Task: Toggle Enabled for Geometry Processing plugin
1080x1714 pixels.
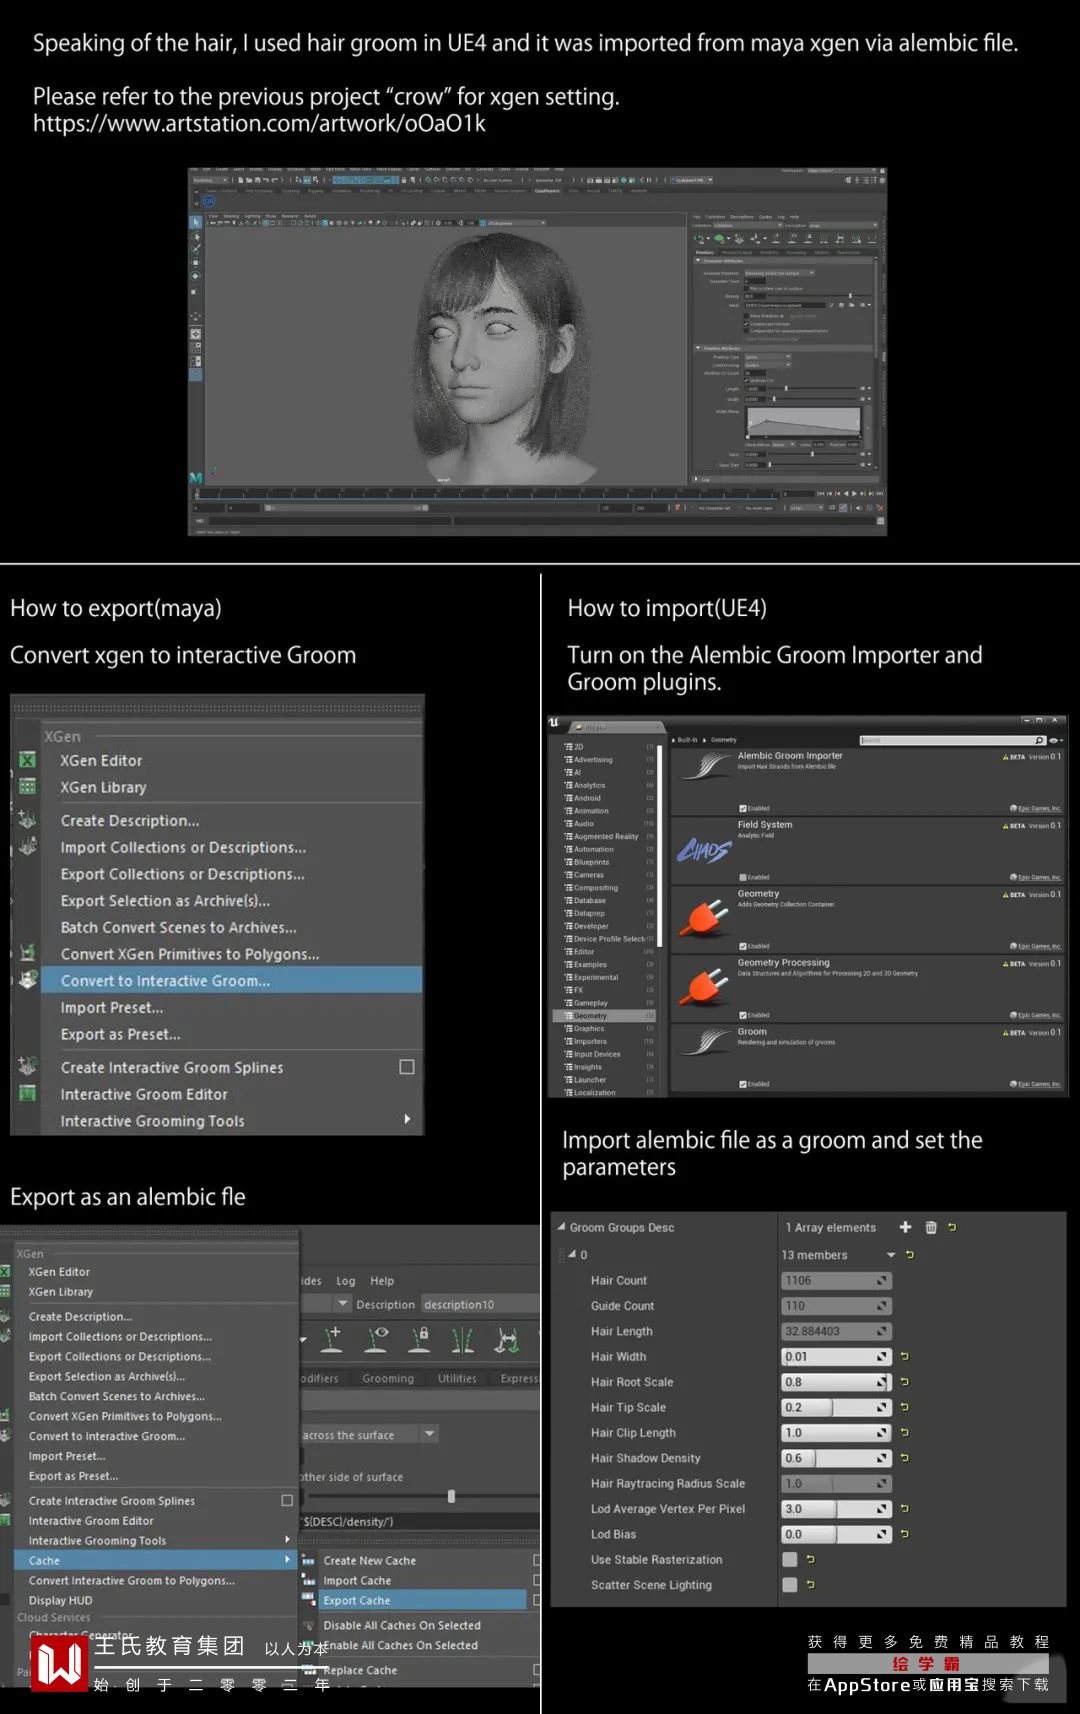Action: 743,1015
